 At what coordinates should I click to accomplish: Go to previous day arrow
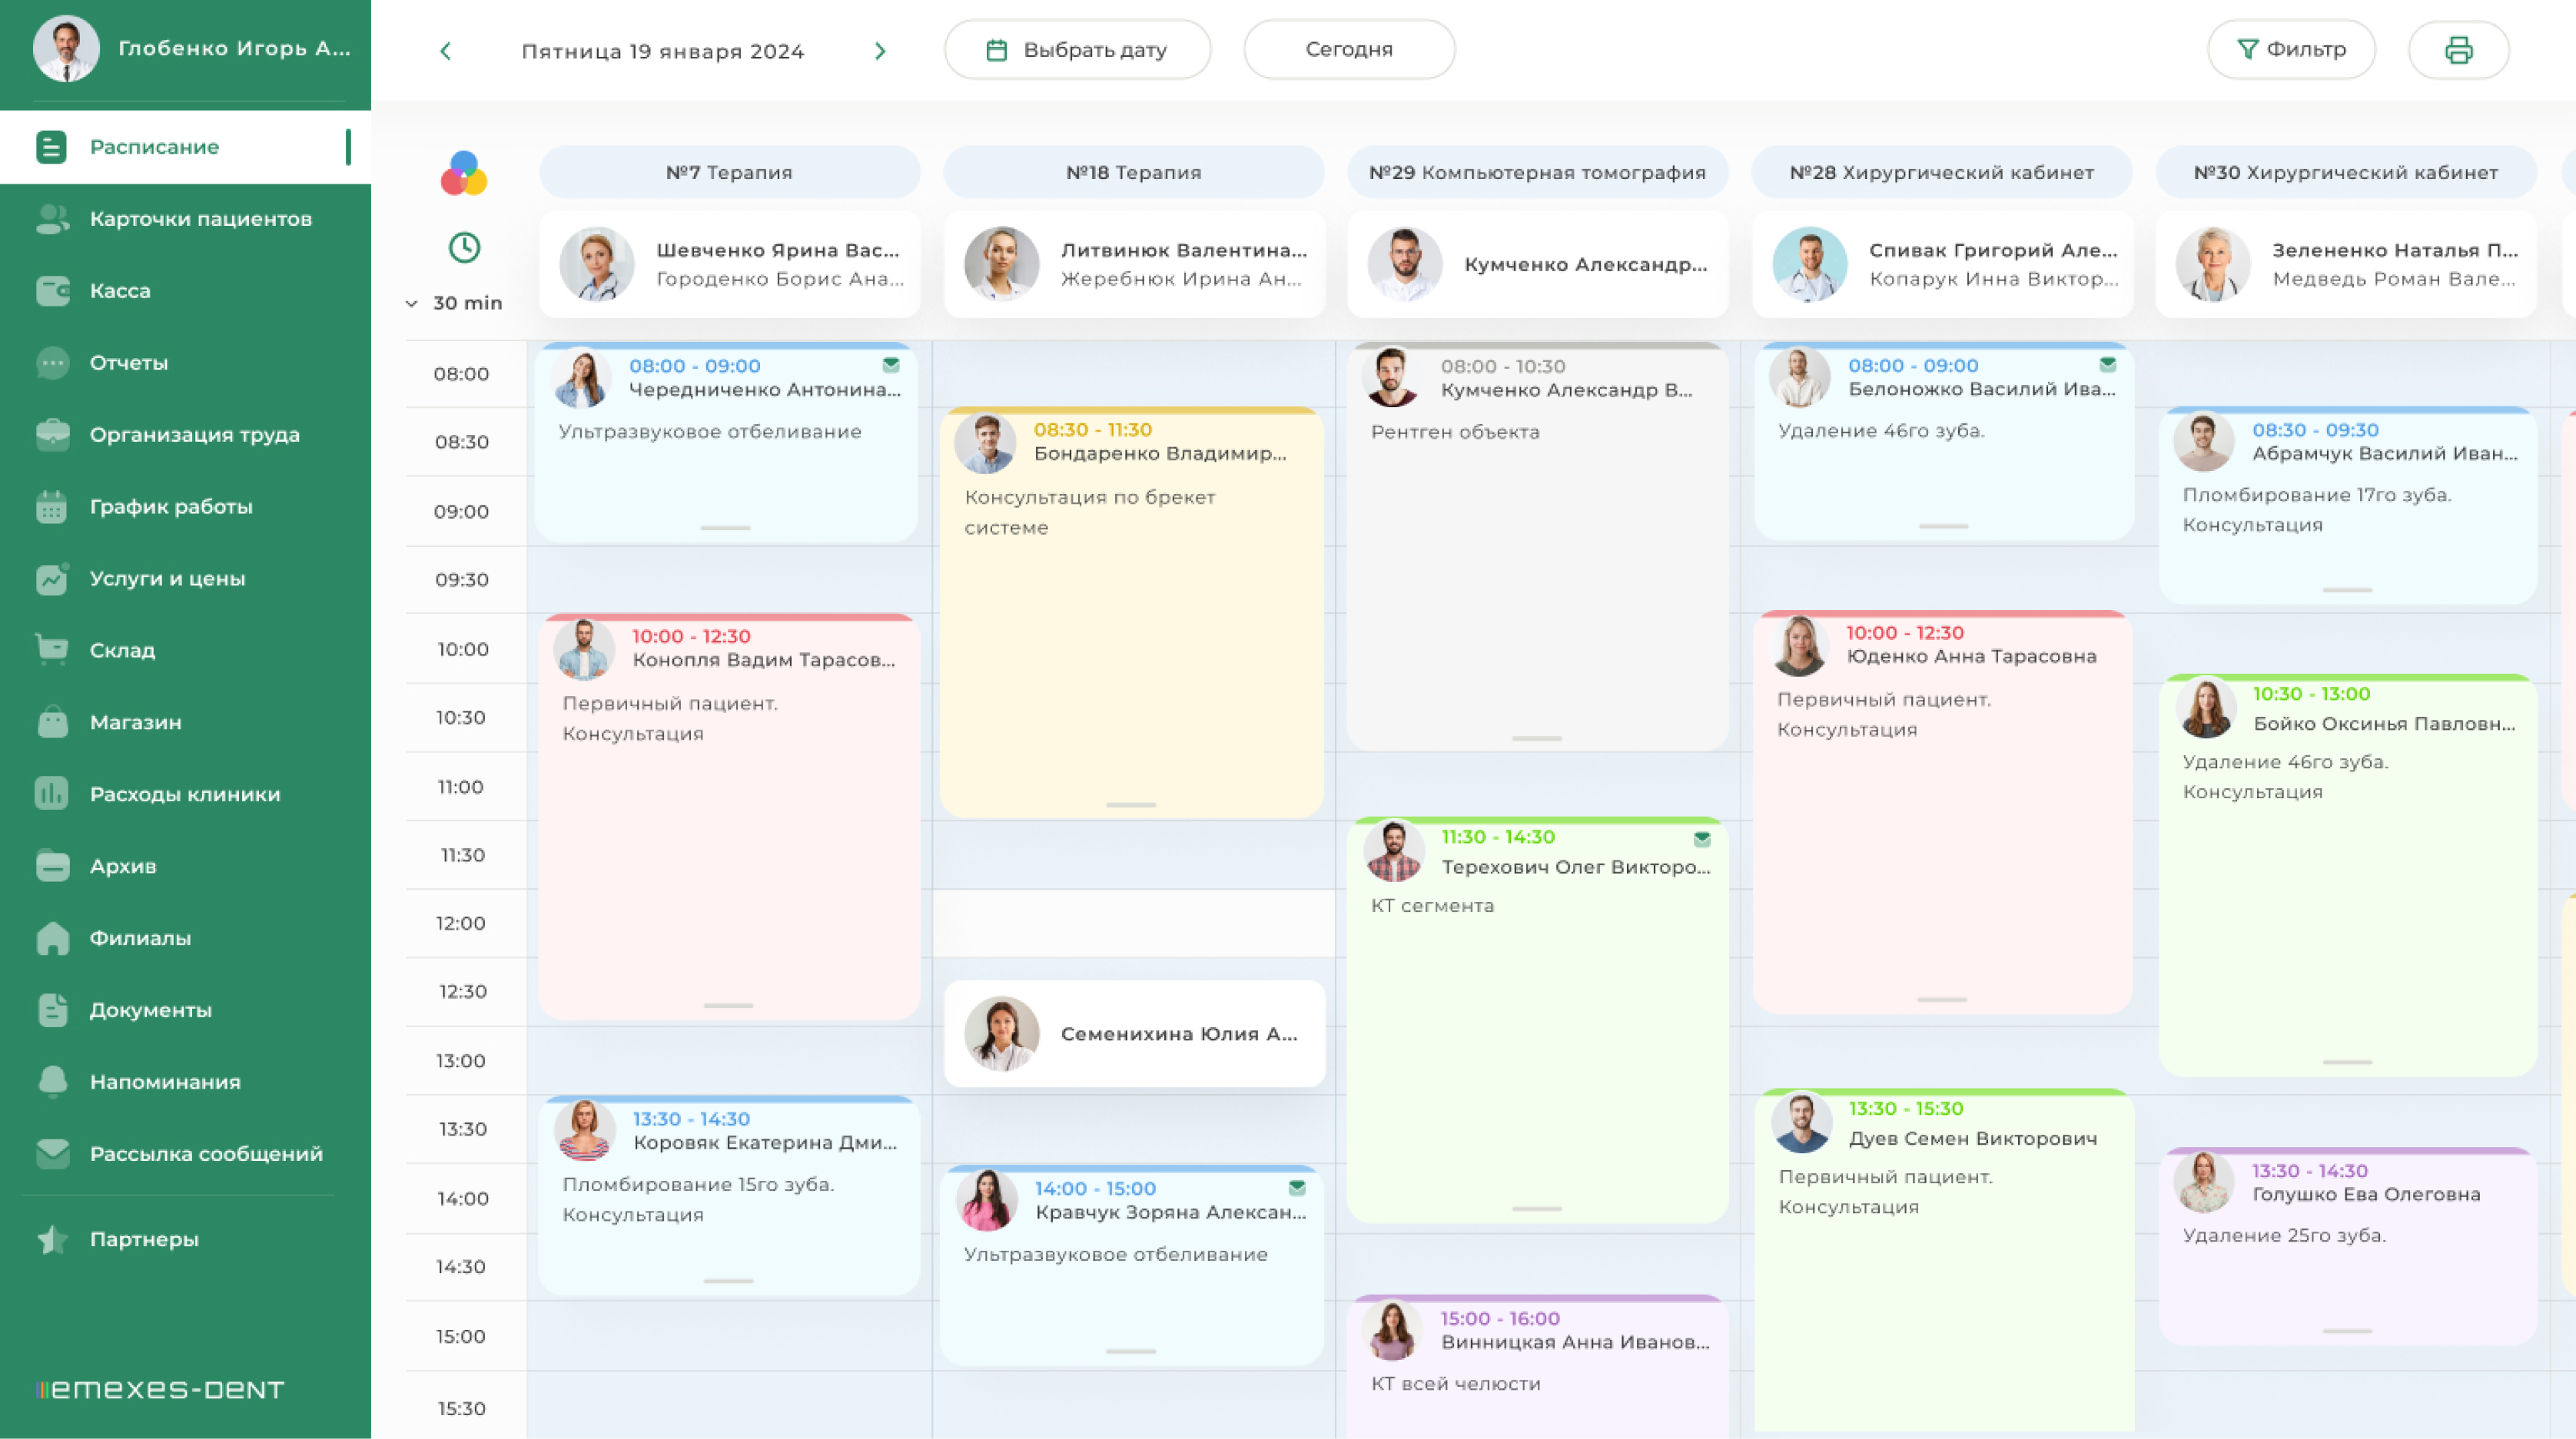tap(446, 51)
